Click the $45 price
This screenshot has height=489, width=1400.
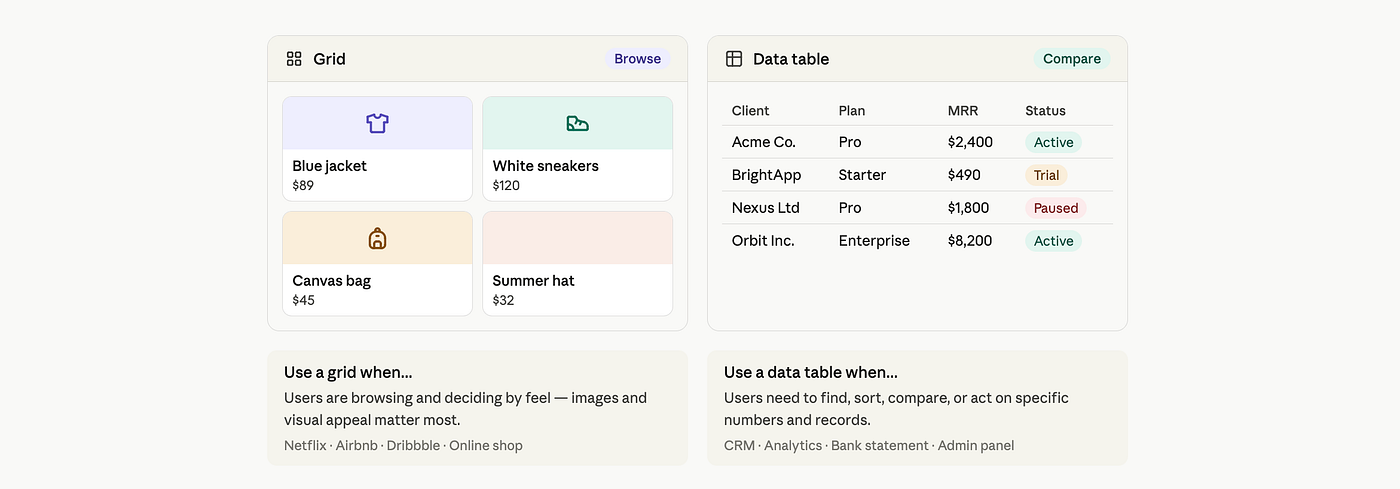pyautogui.click(x=304, y=300)
